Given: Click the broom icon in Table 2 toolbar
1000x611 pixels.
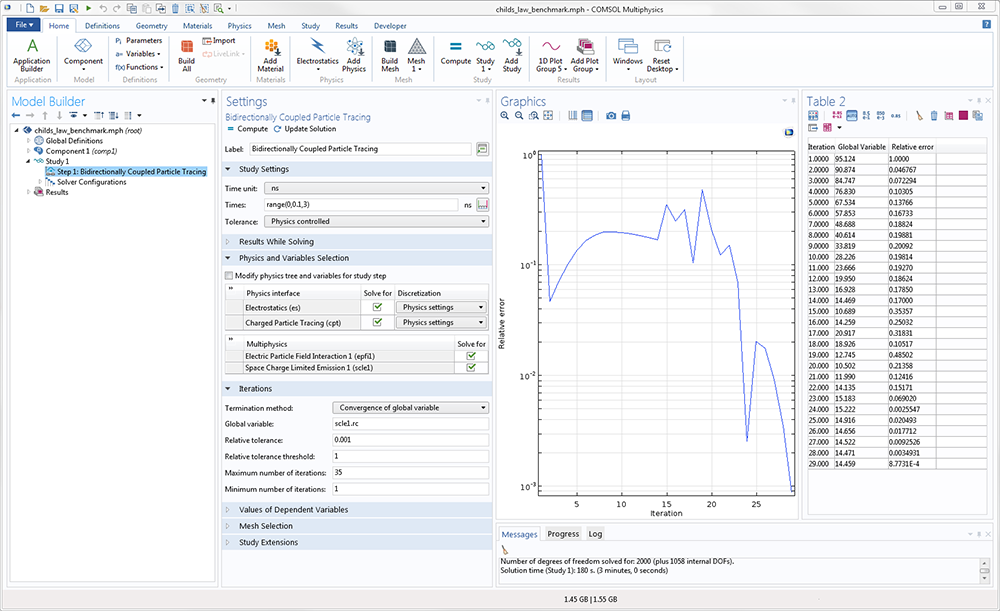Looking at the screenshot, I should pos(919,116).
